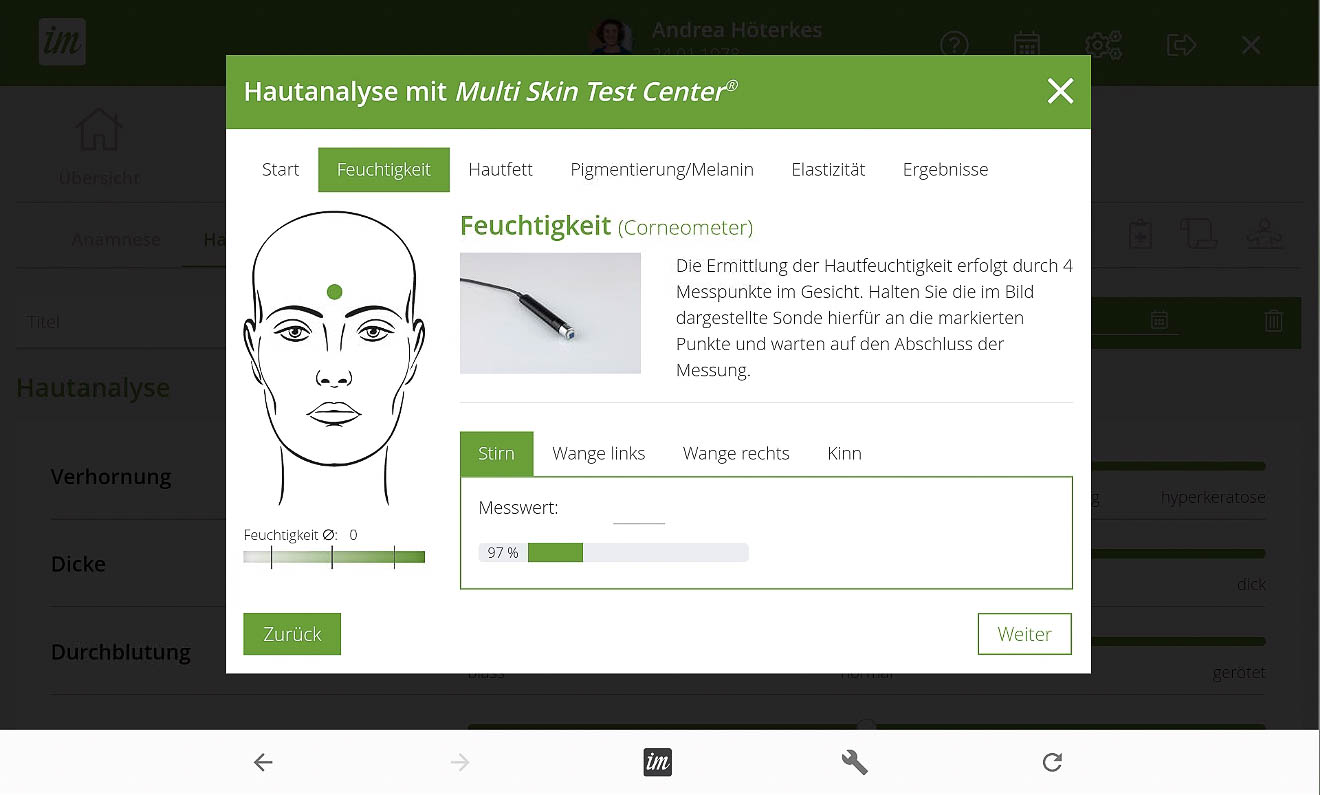
Task: Click the Verhornung slider track
Action: pos(1178,466)
